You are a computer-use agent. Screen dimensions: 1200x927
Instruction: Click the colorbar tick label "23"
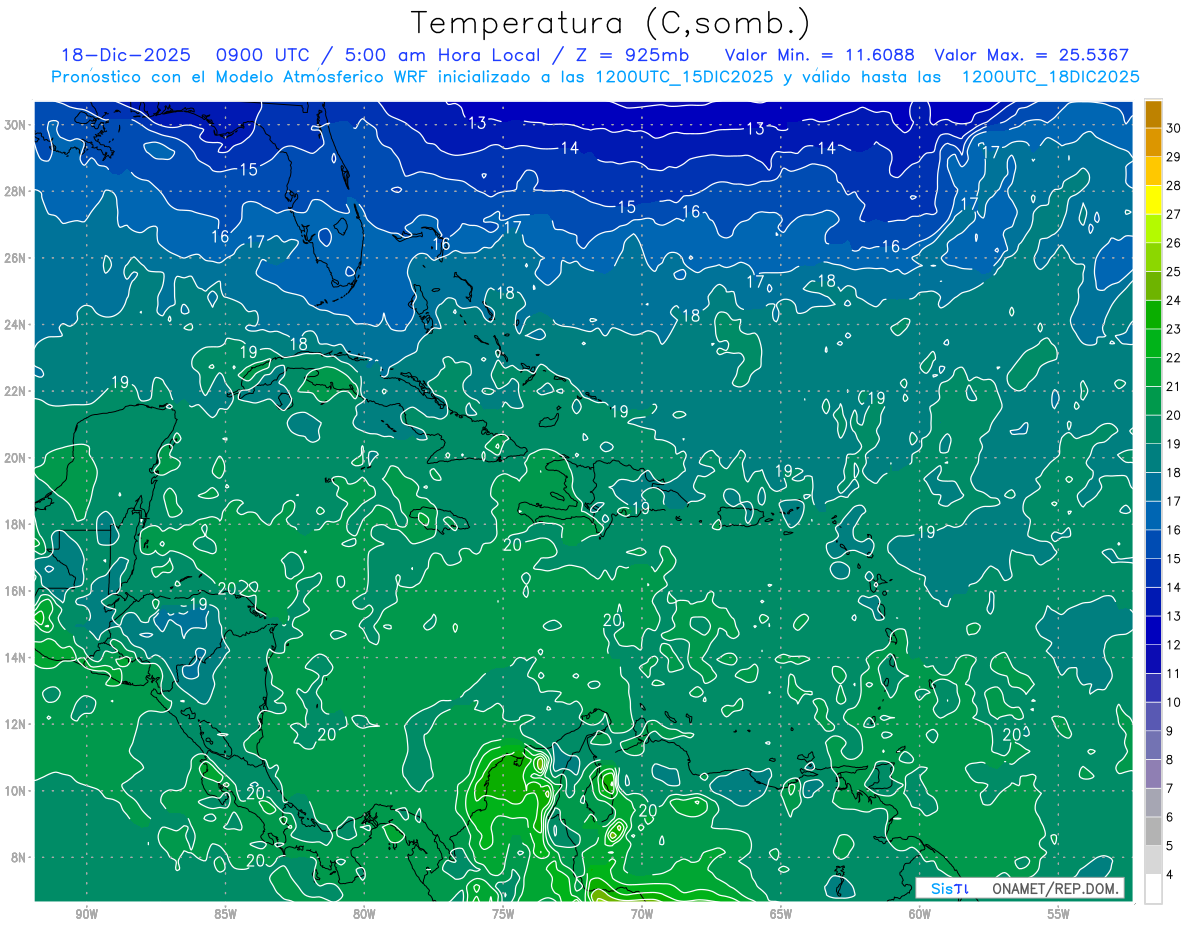[x=1174, y=329]
